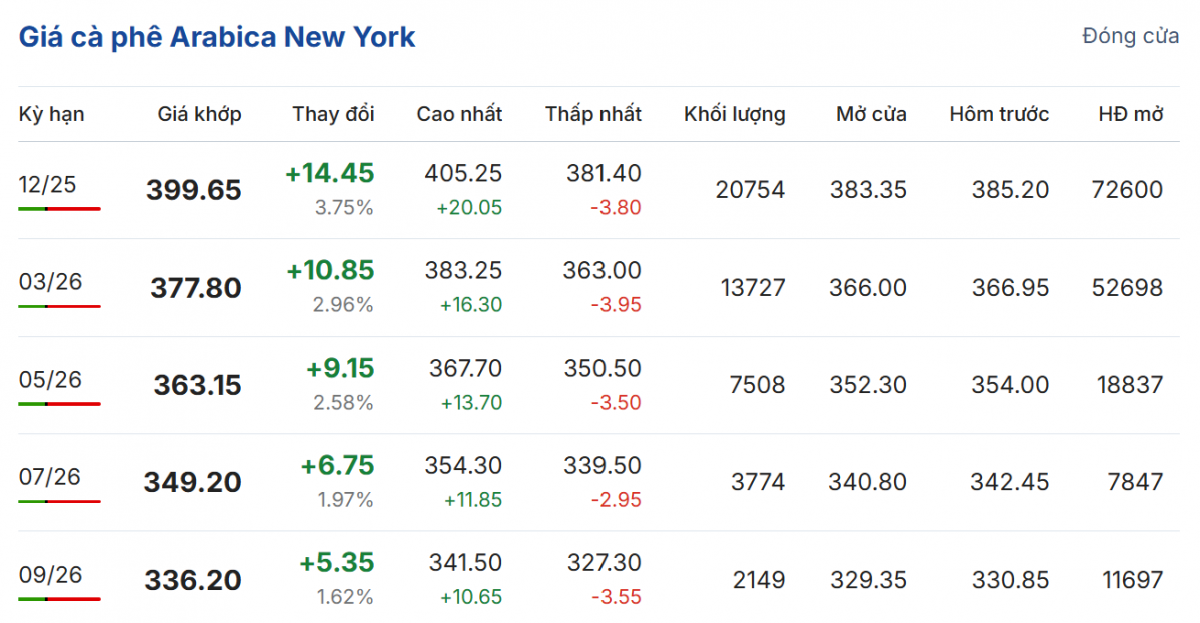Click the 399.65 matched price
Image resolution: width=1200 pixels, height=623 pixels.
pyautogui.click(x=194, y=190)
